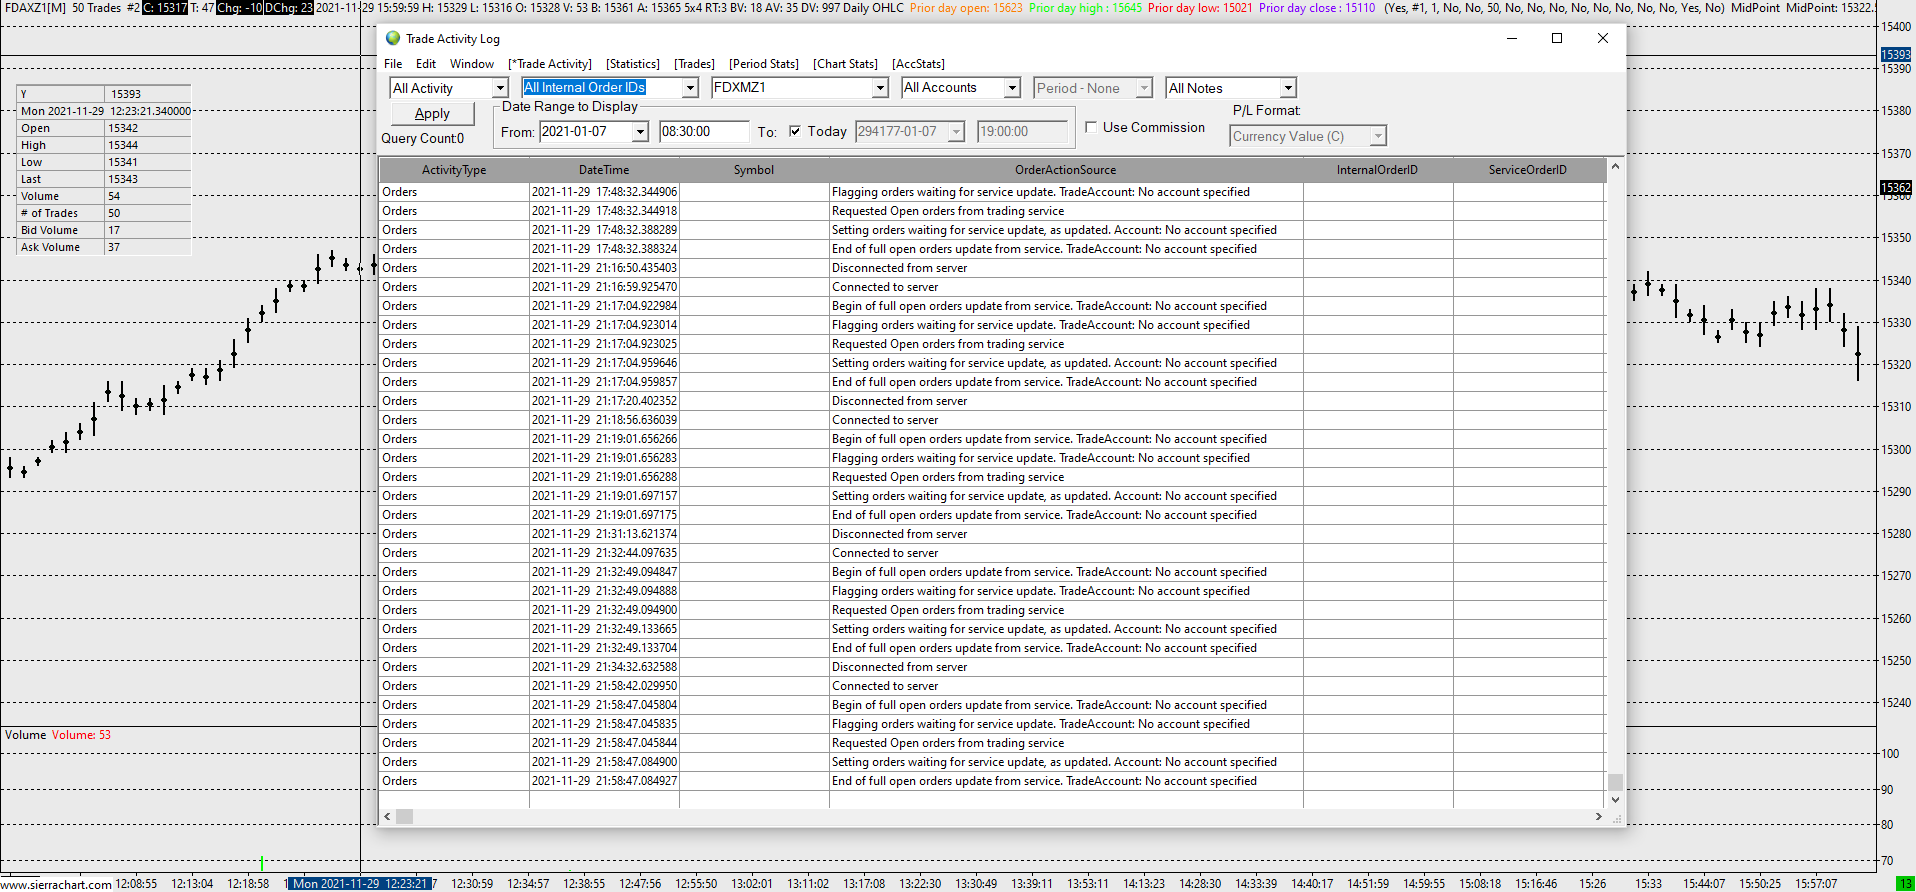Expand the All Notes dropdown

tap(1288, 88)
